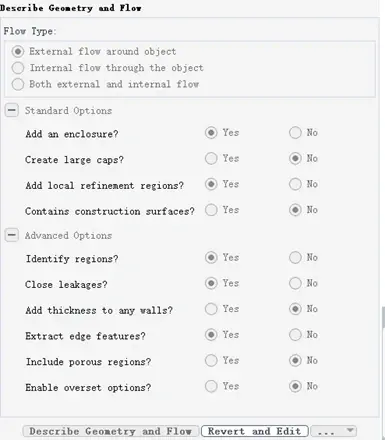Set Add an enclosure to No
Viewport: 385px width, 440px height.
point(295,133)
